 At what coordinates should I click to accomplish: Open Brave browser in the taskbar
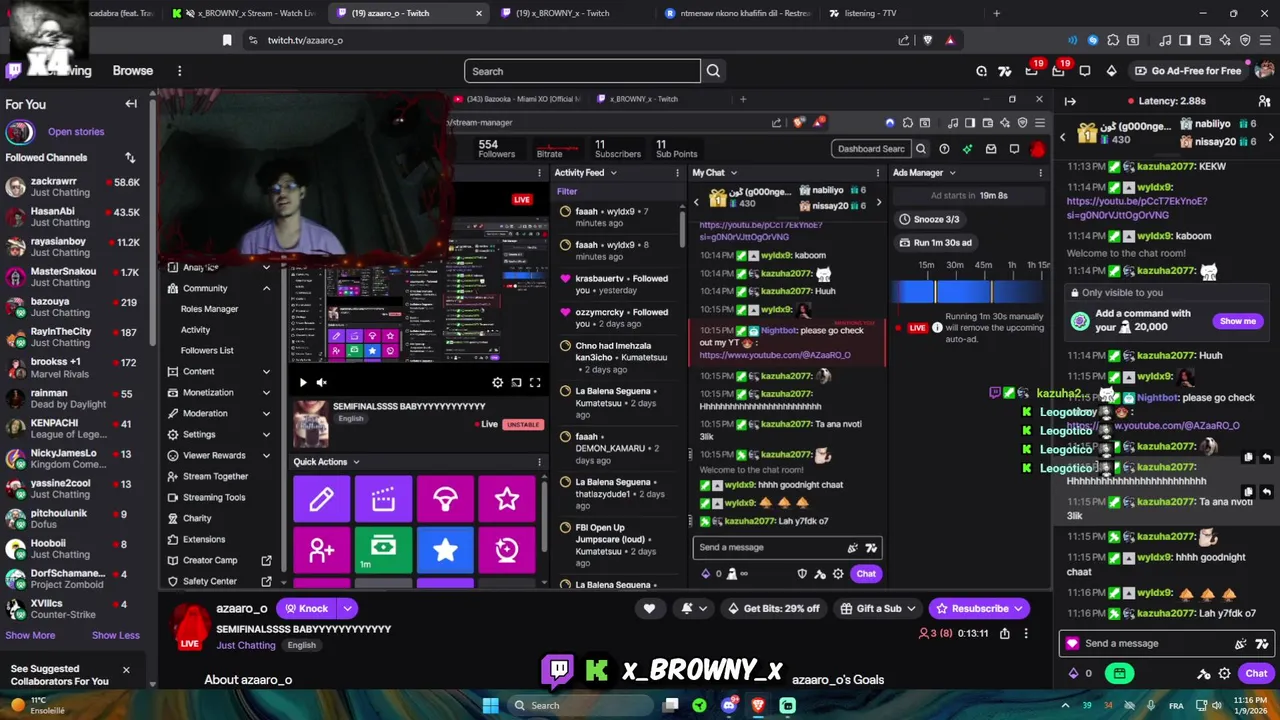[758, 705]
